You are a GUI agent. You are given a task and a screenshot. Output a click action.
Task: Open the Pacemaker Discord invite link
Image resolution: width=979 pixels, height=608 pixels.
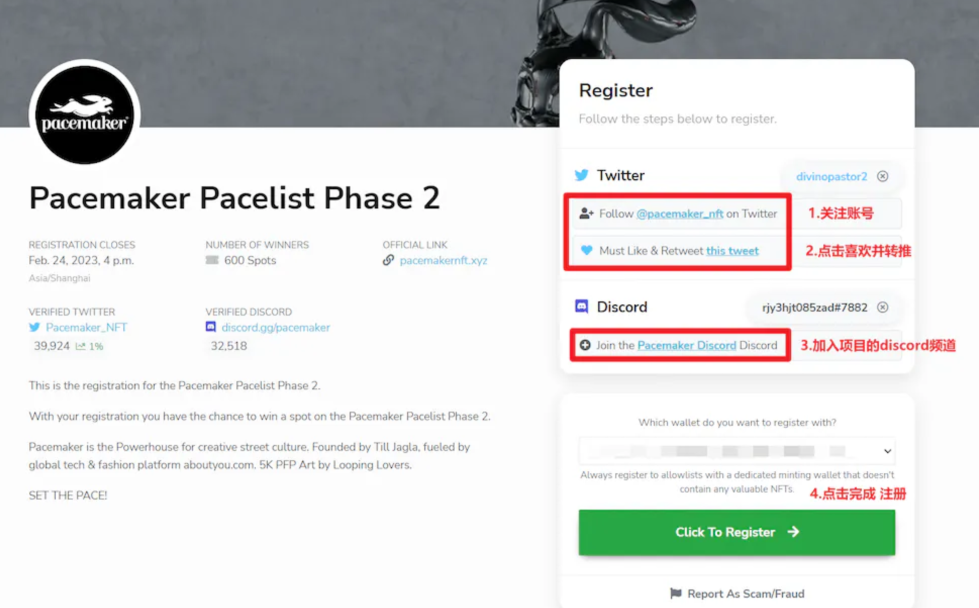tap(686, 346)
